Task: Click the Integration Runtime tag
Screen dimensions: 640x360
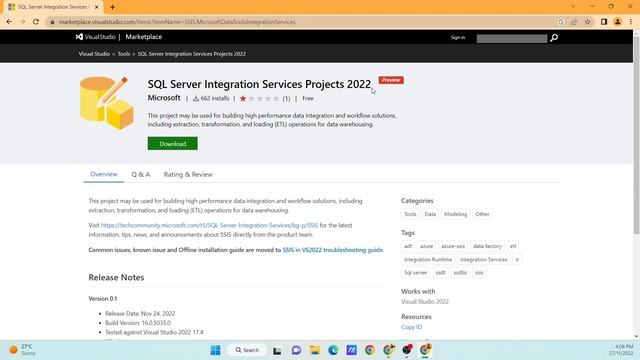Action: click(428, 260)
